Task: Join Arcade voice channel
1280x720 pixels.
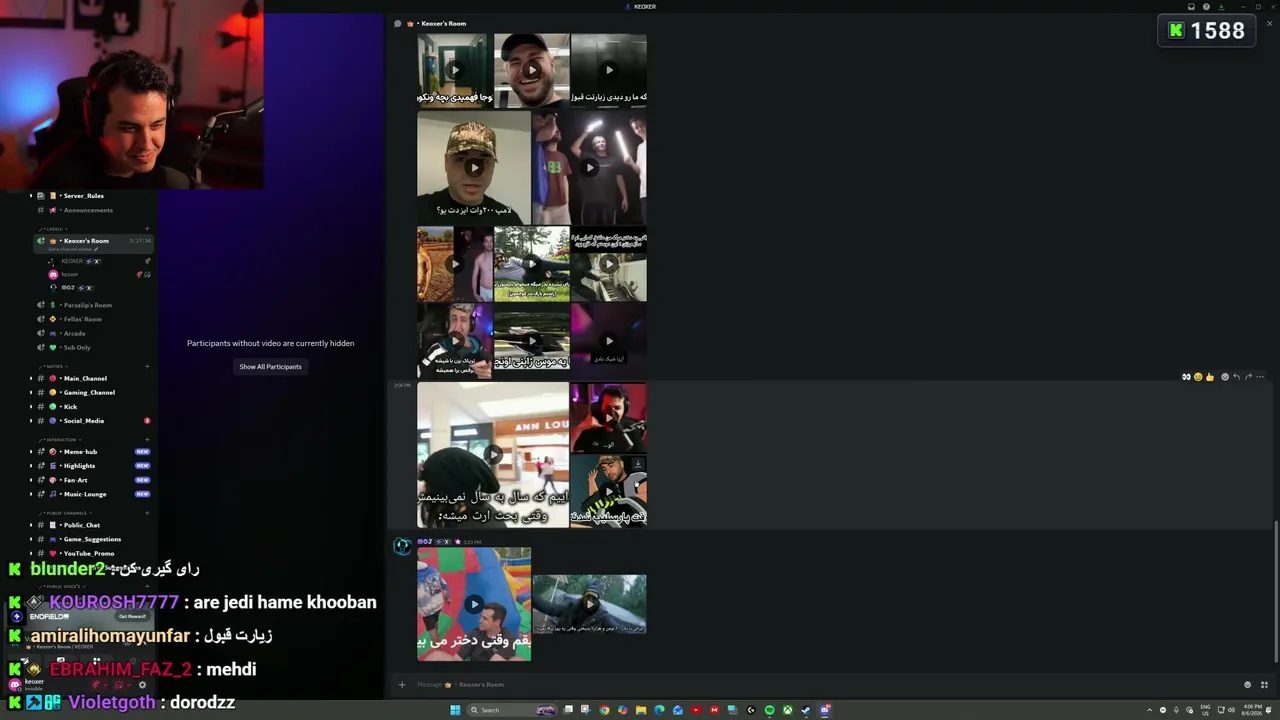Action: (x=74, y=333)
